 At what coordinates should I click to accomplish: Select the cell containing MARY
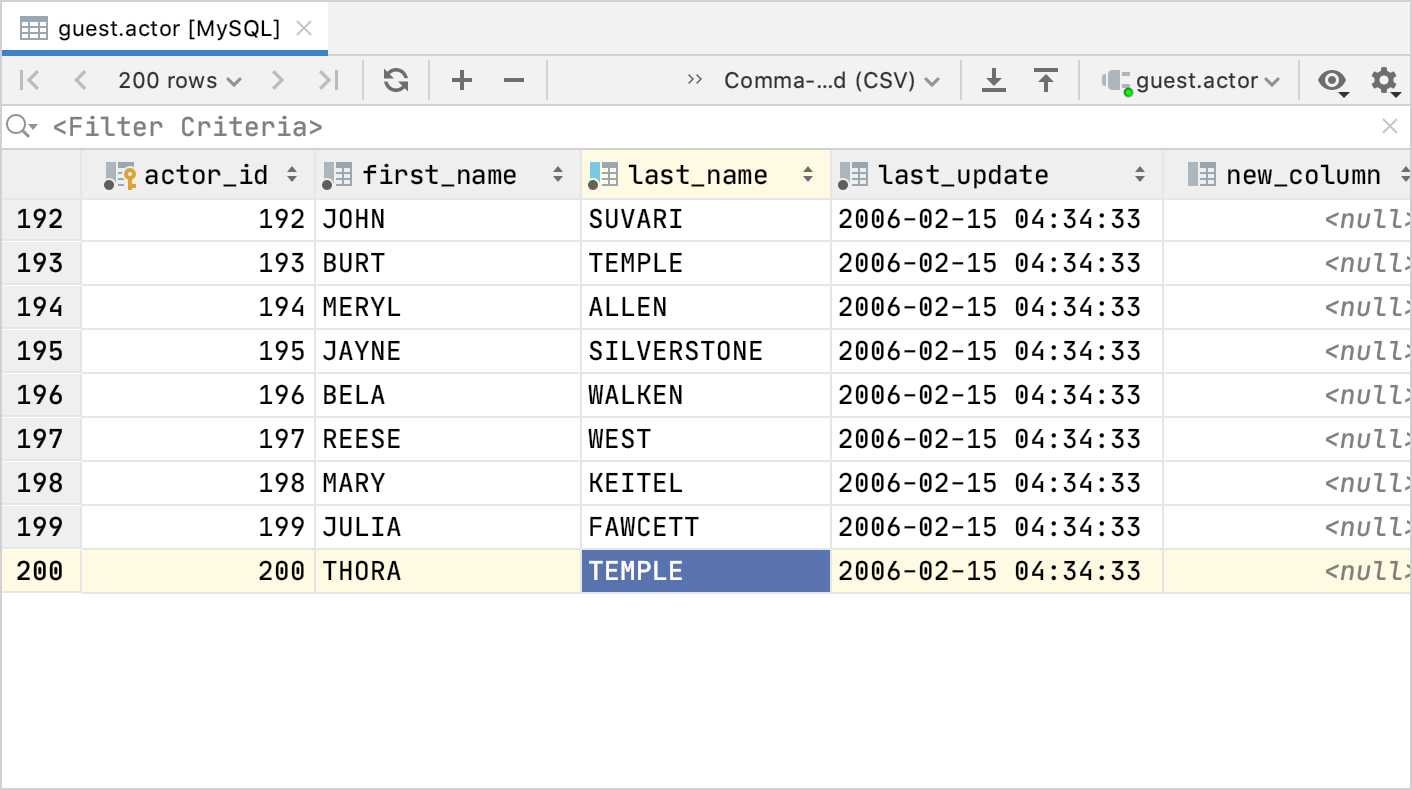[x=448, y=483]
